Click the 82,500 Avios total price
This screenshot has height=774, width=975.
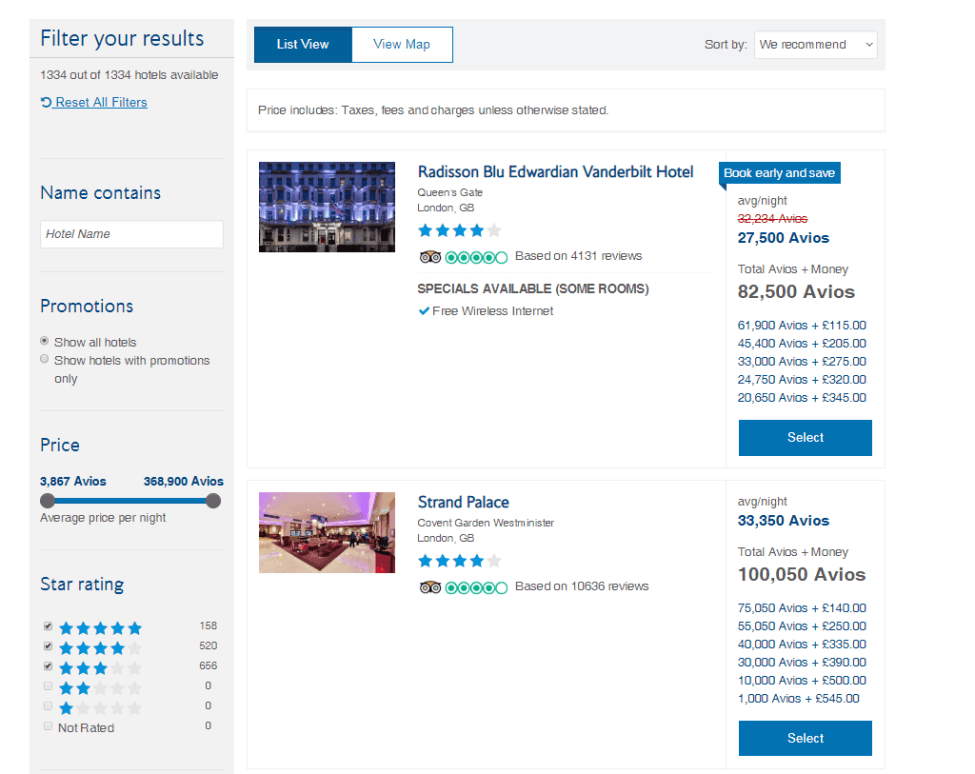[x=796, y=292]
